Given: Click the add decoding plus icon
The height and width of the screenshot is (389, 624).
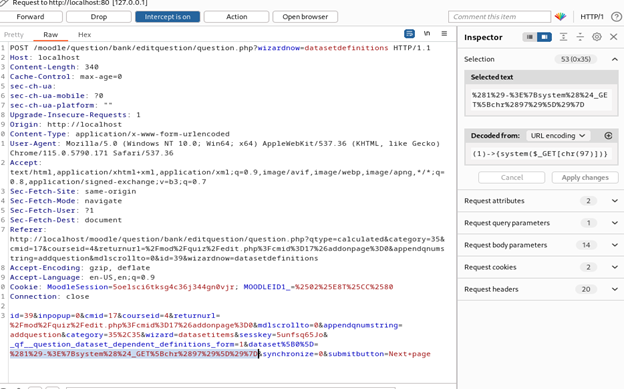Looking at the screenshot, I should click(608, 136).
